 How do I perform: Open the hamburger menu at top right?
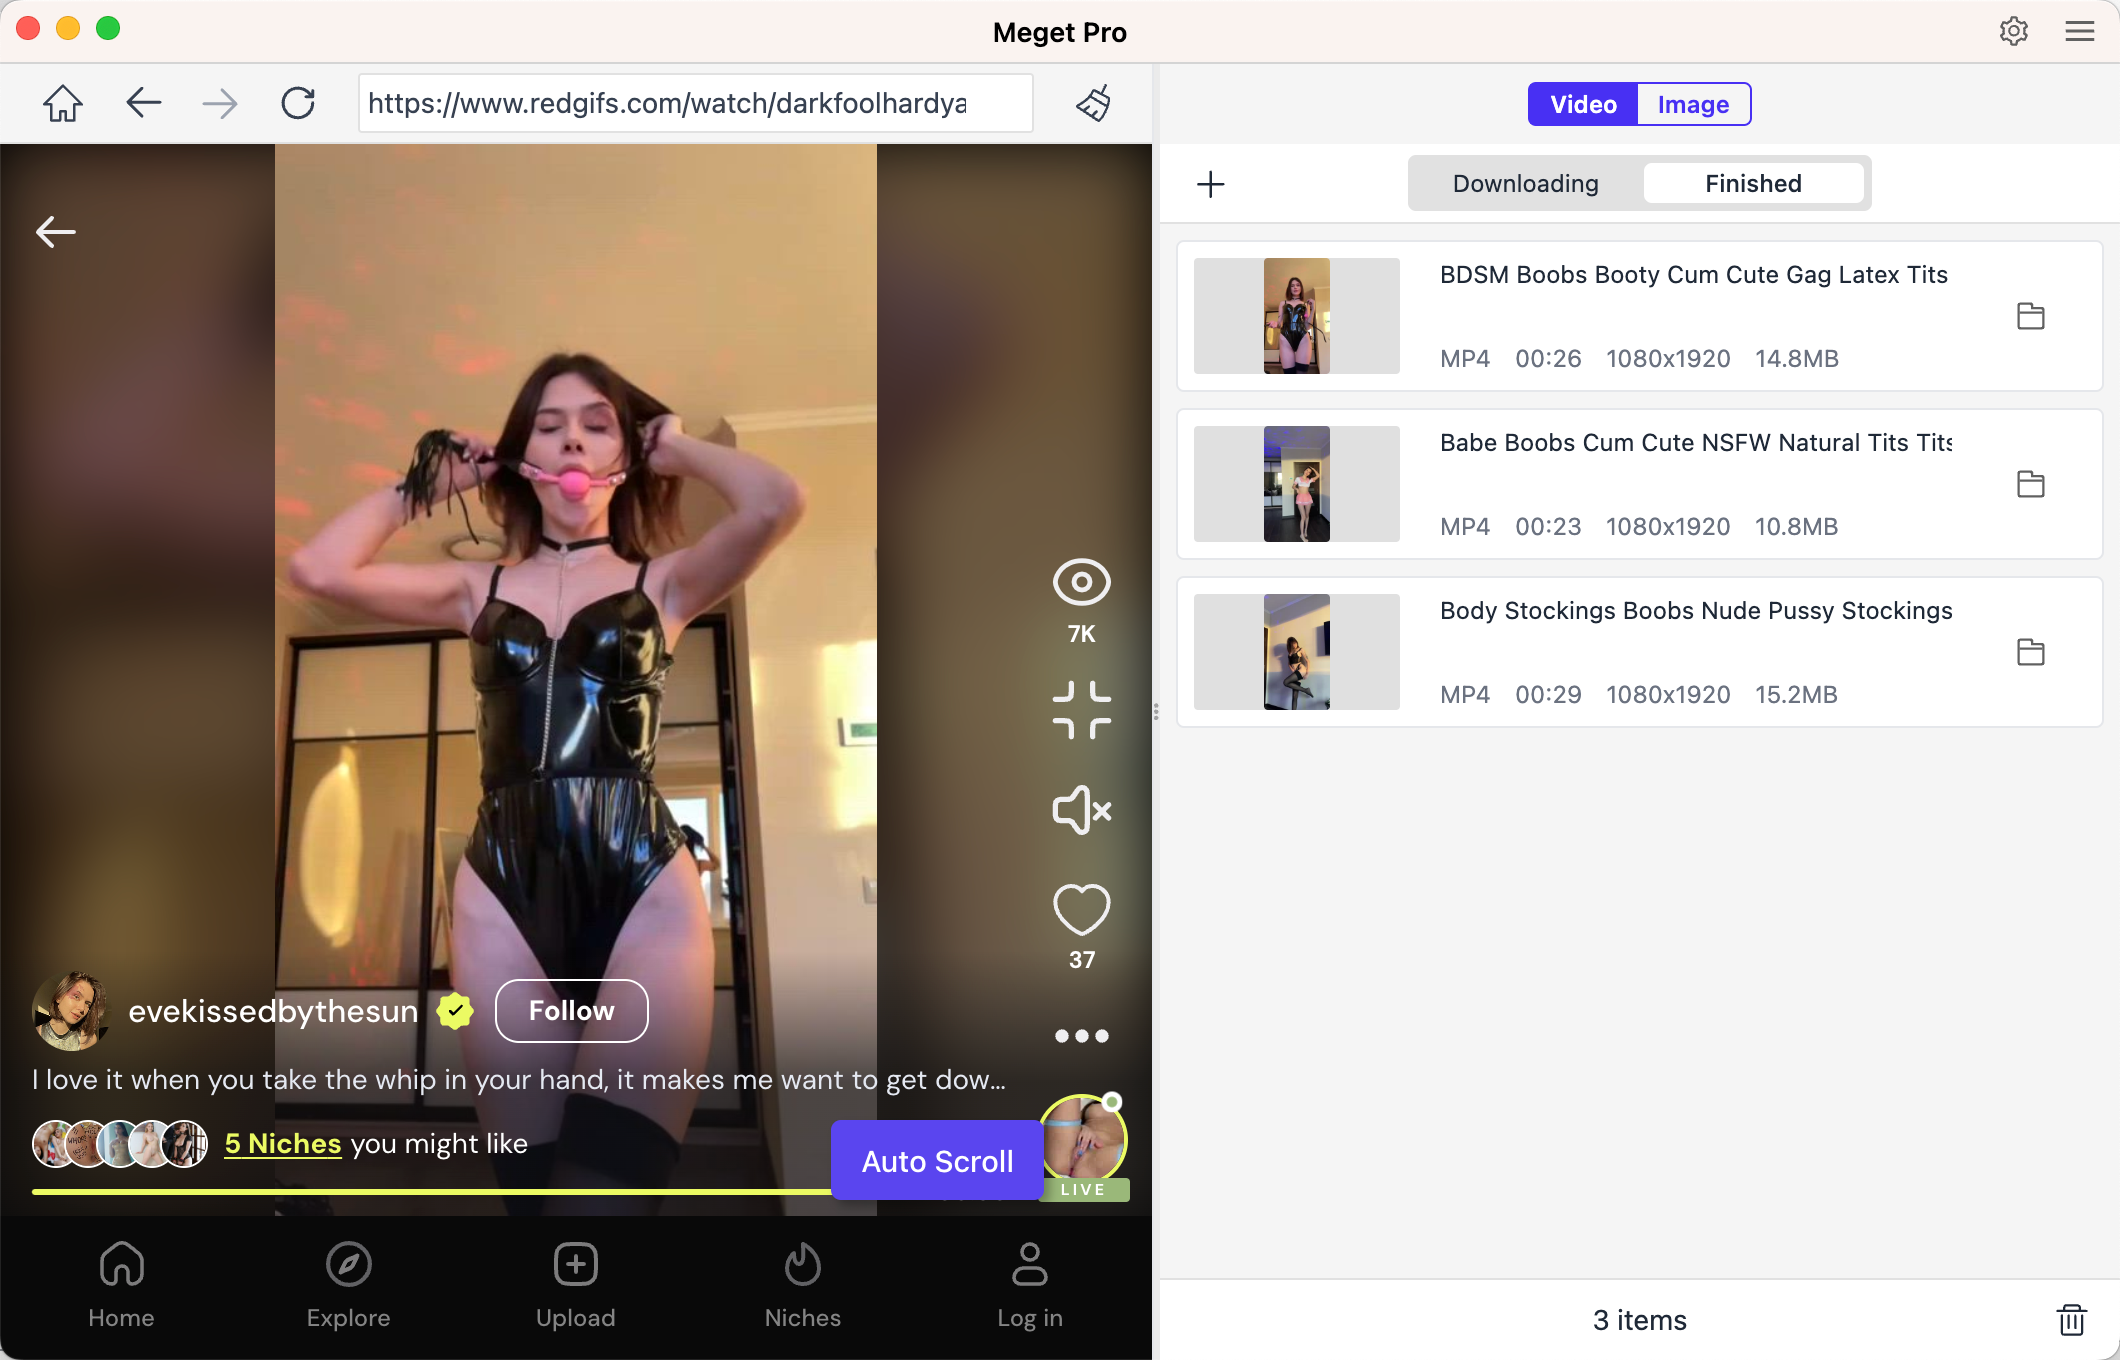click(2078, 31)
